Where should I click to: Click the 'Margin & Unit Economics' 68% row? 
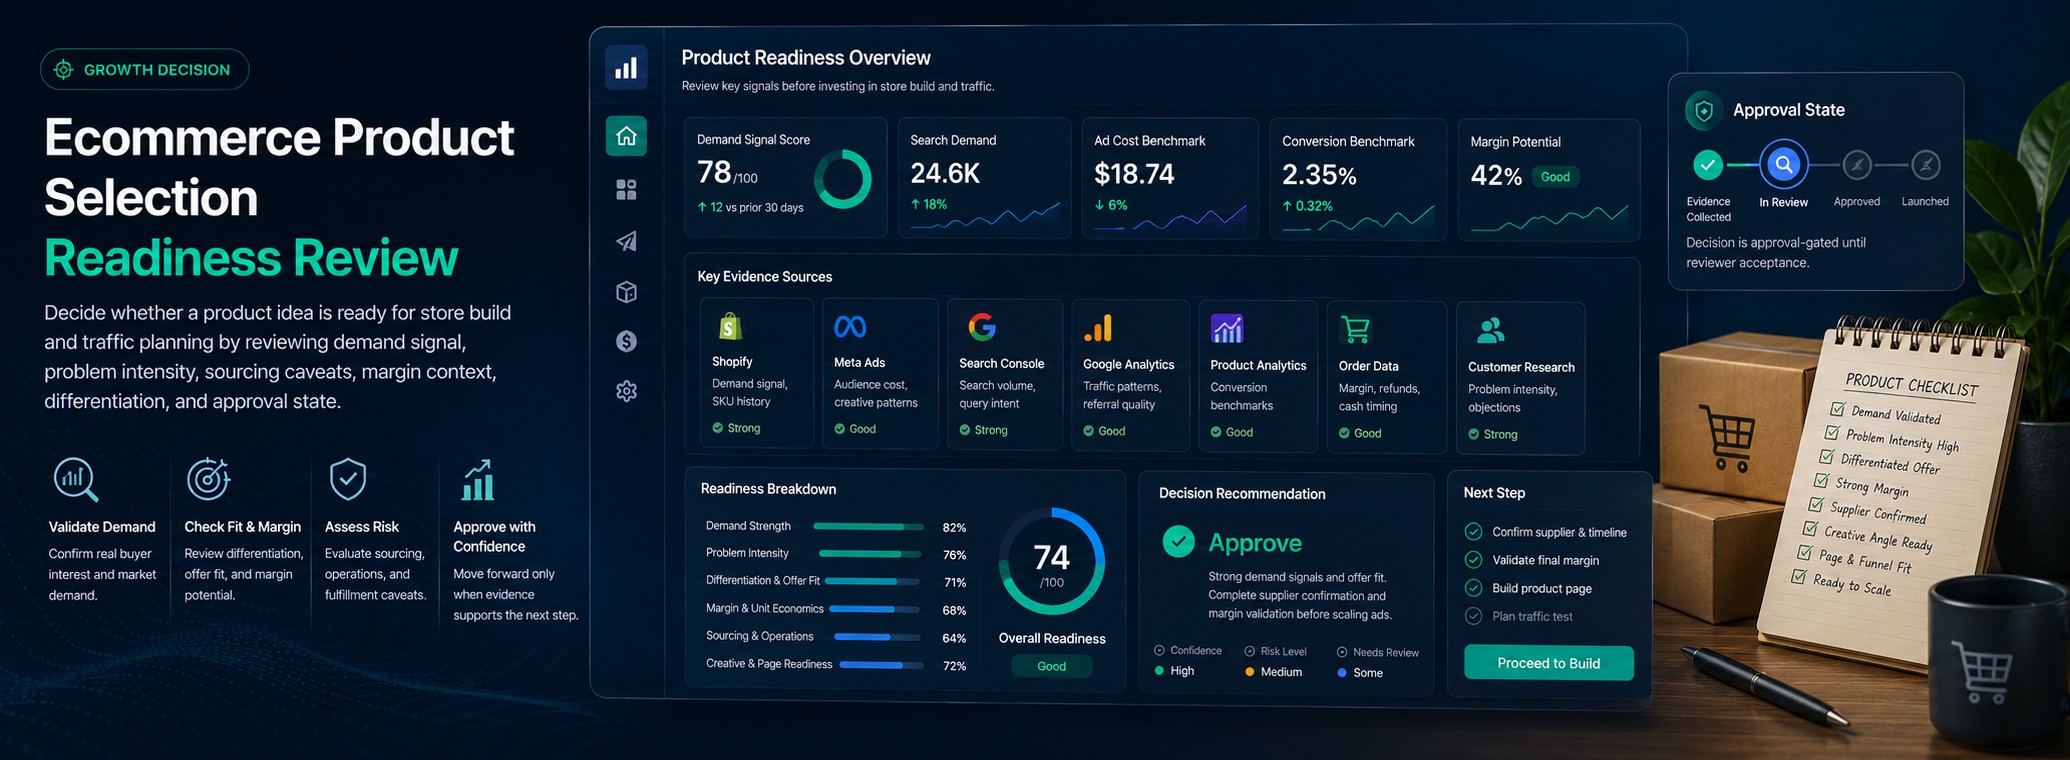click(x=836, y=609)
